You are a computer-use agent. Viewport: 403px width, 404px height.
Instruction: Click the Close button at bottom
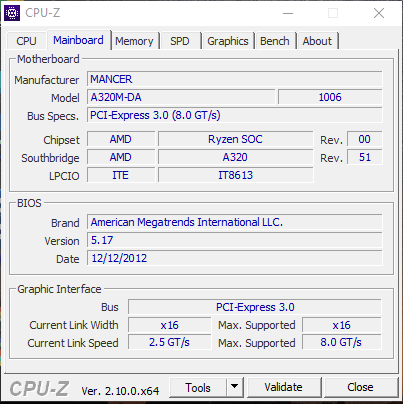(360, 387)
